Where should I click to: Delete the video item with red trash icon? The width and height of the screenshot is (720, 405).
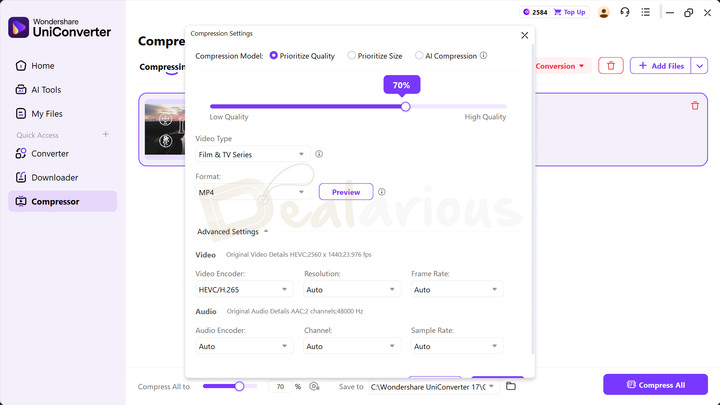(695, 106)
